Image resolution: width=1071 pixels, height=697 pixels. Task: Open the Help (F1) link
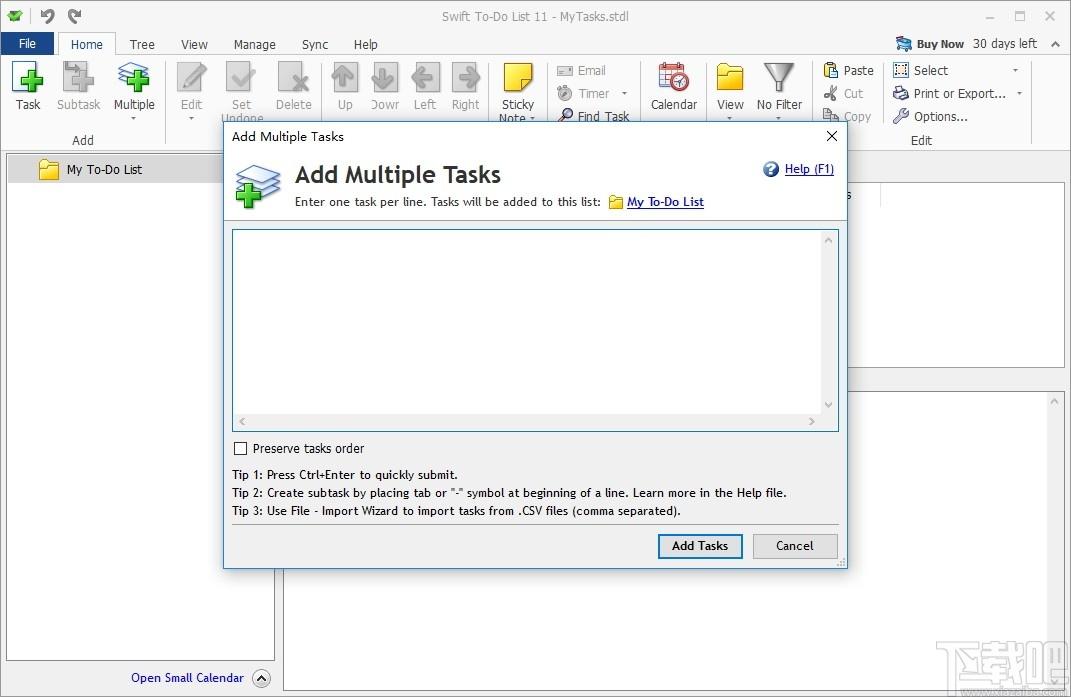(809, 169)
